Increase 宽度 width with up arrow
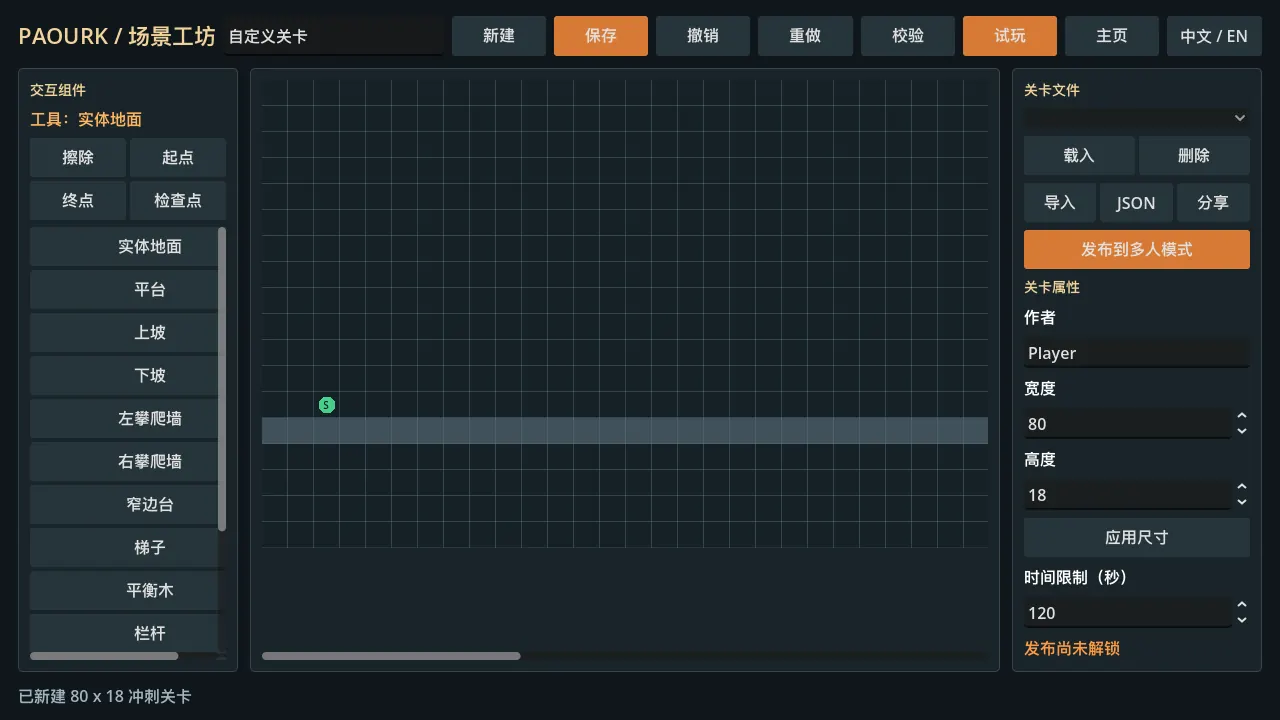1280x720 pixels. point(1242,416)
